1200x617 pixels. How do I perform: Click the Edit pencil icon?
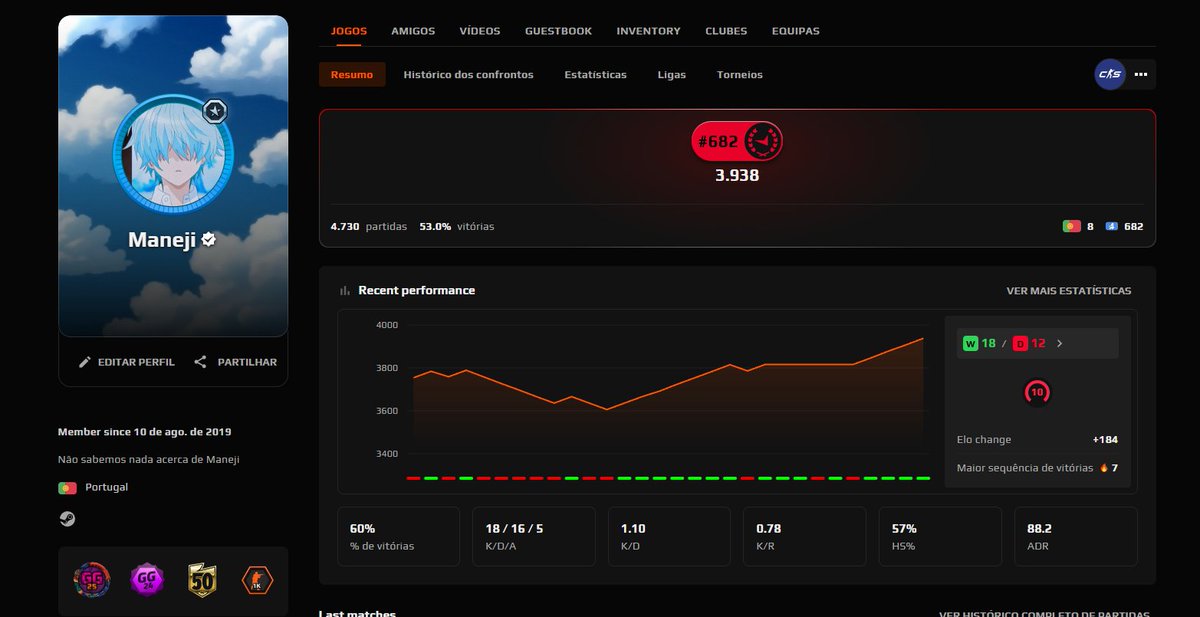85,362
